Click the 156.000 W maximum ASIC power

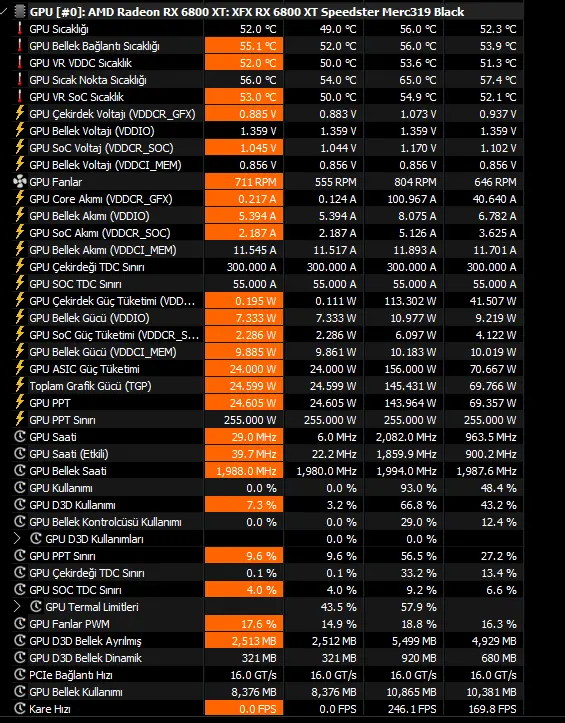coord(410,369)
